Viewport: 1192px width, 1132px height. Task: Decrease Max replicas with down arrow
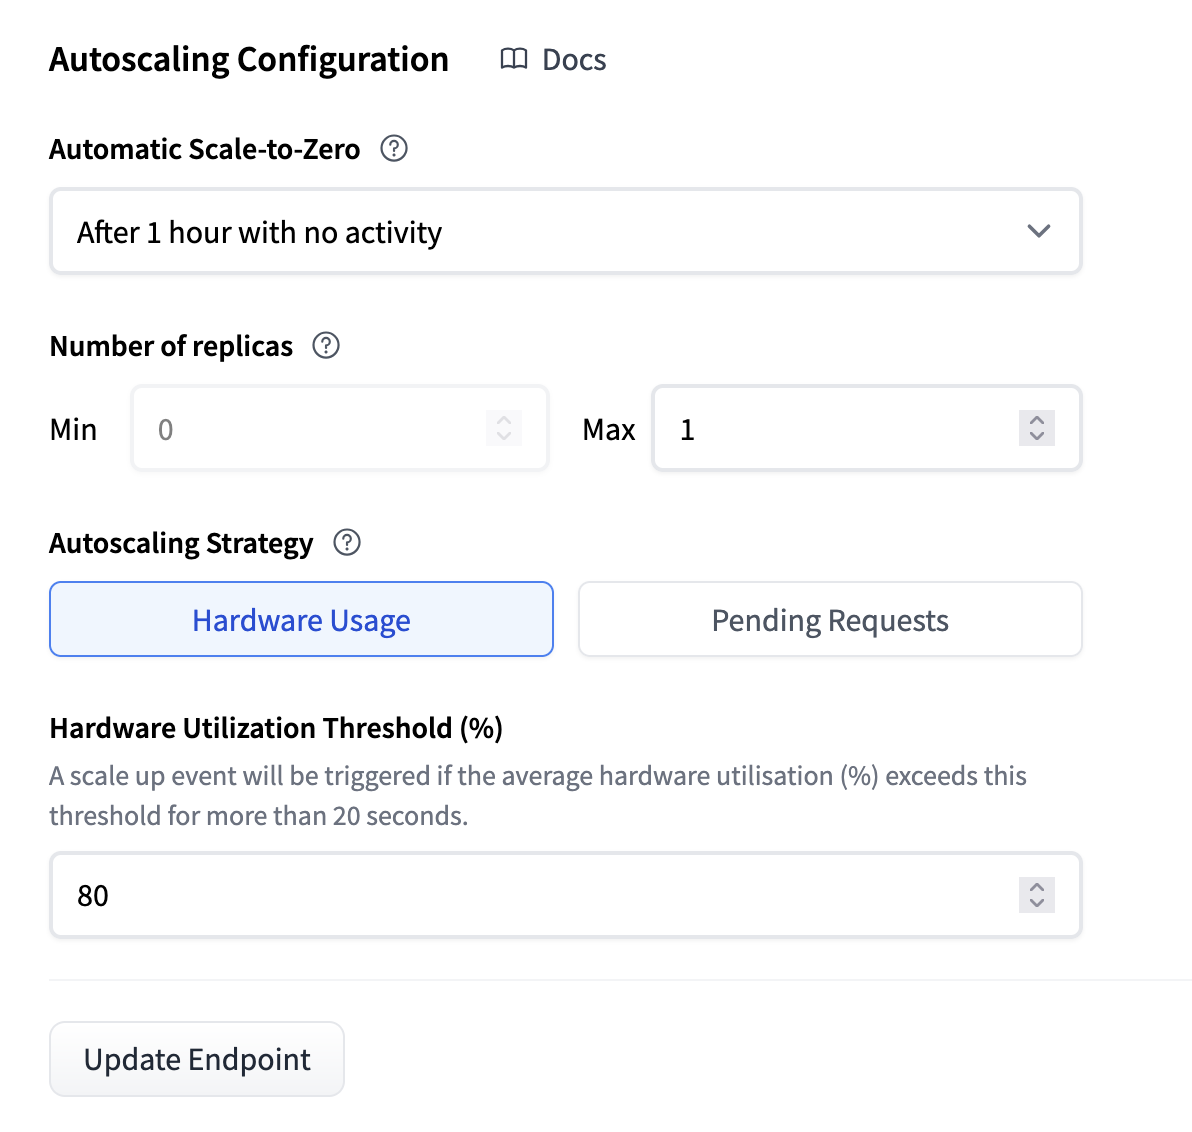tap(1037, 436)
